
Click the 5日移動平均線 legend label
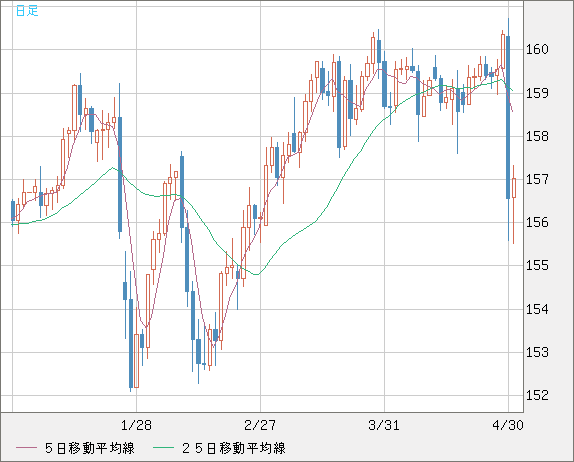[90, 448]
